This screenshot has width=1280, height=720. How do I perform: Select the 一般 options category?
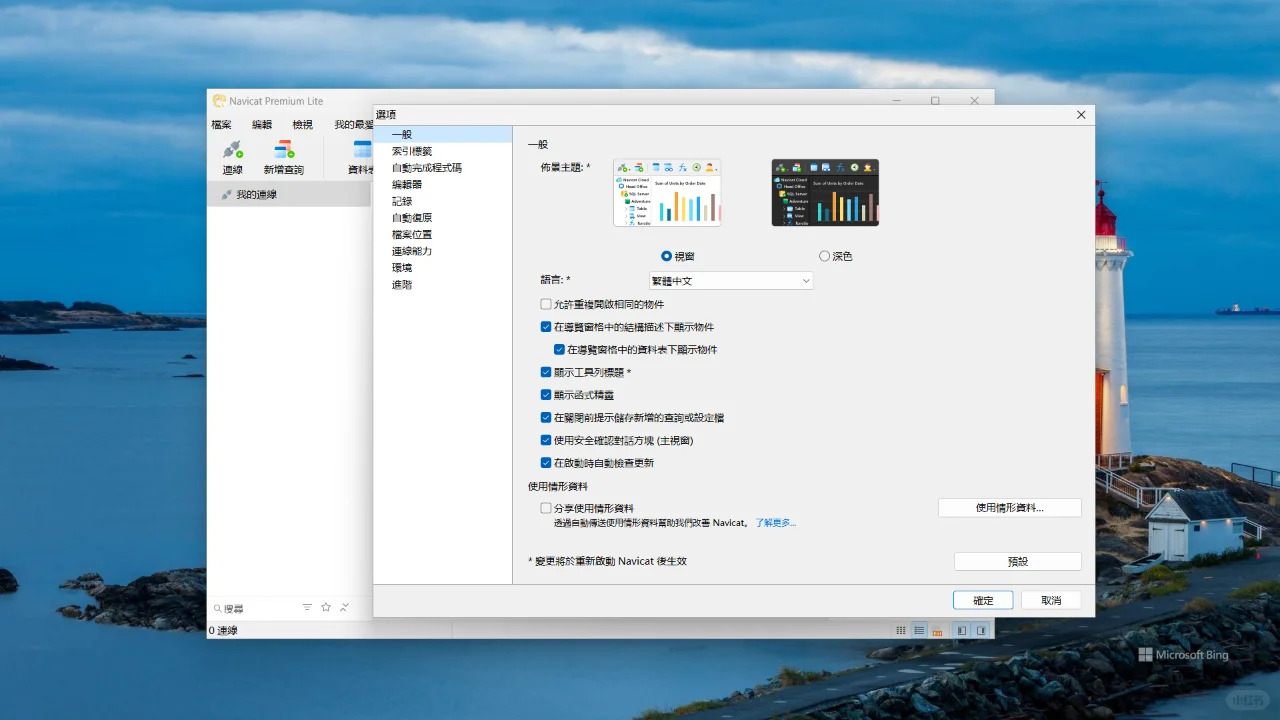(x=443, y=134)
